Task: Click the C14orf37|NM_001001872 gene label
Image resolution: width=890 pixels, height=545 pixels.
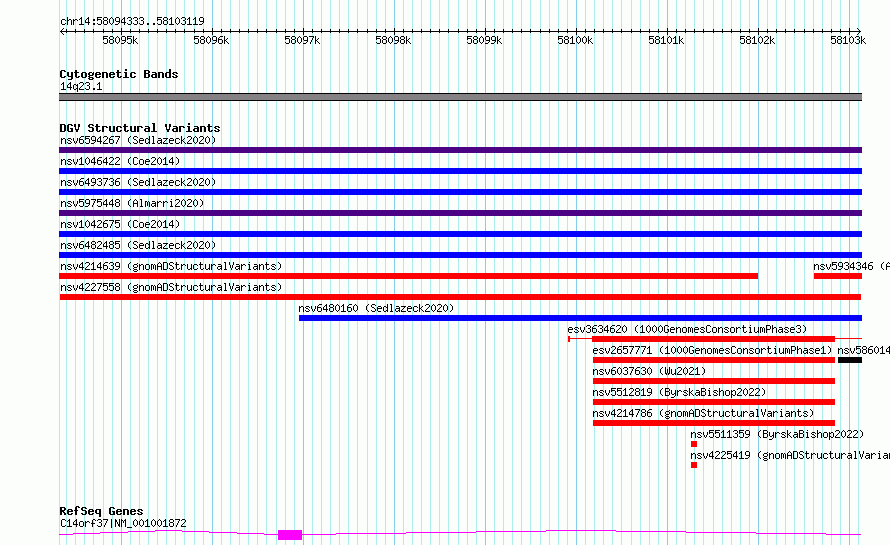Action: (123, 523)
